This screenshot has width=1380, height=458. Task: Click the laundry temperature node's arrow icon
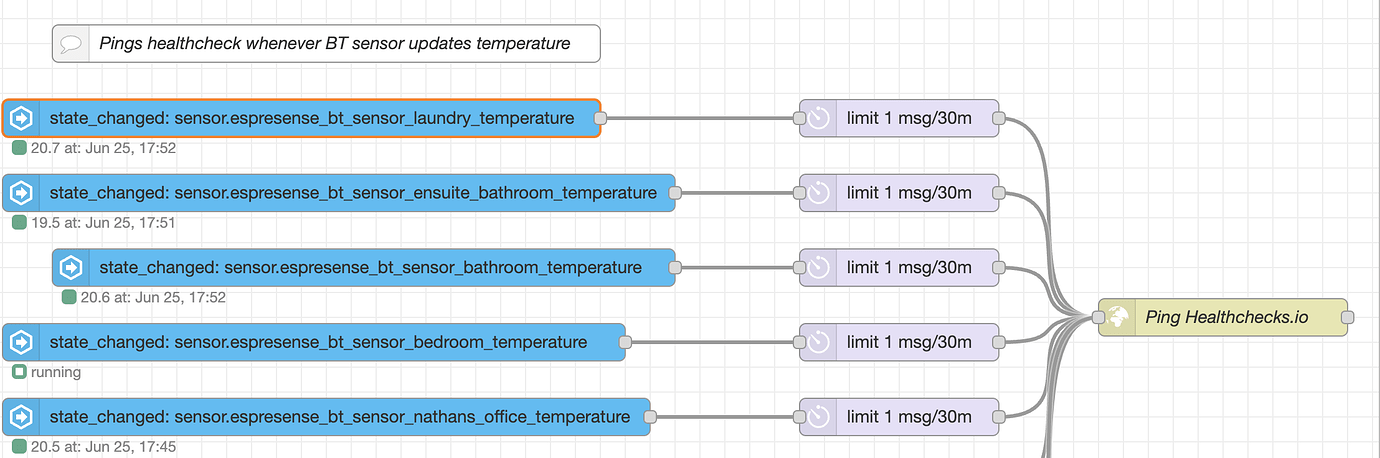[x=20, y=118]
